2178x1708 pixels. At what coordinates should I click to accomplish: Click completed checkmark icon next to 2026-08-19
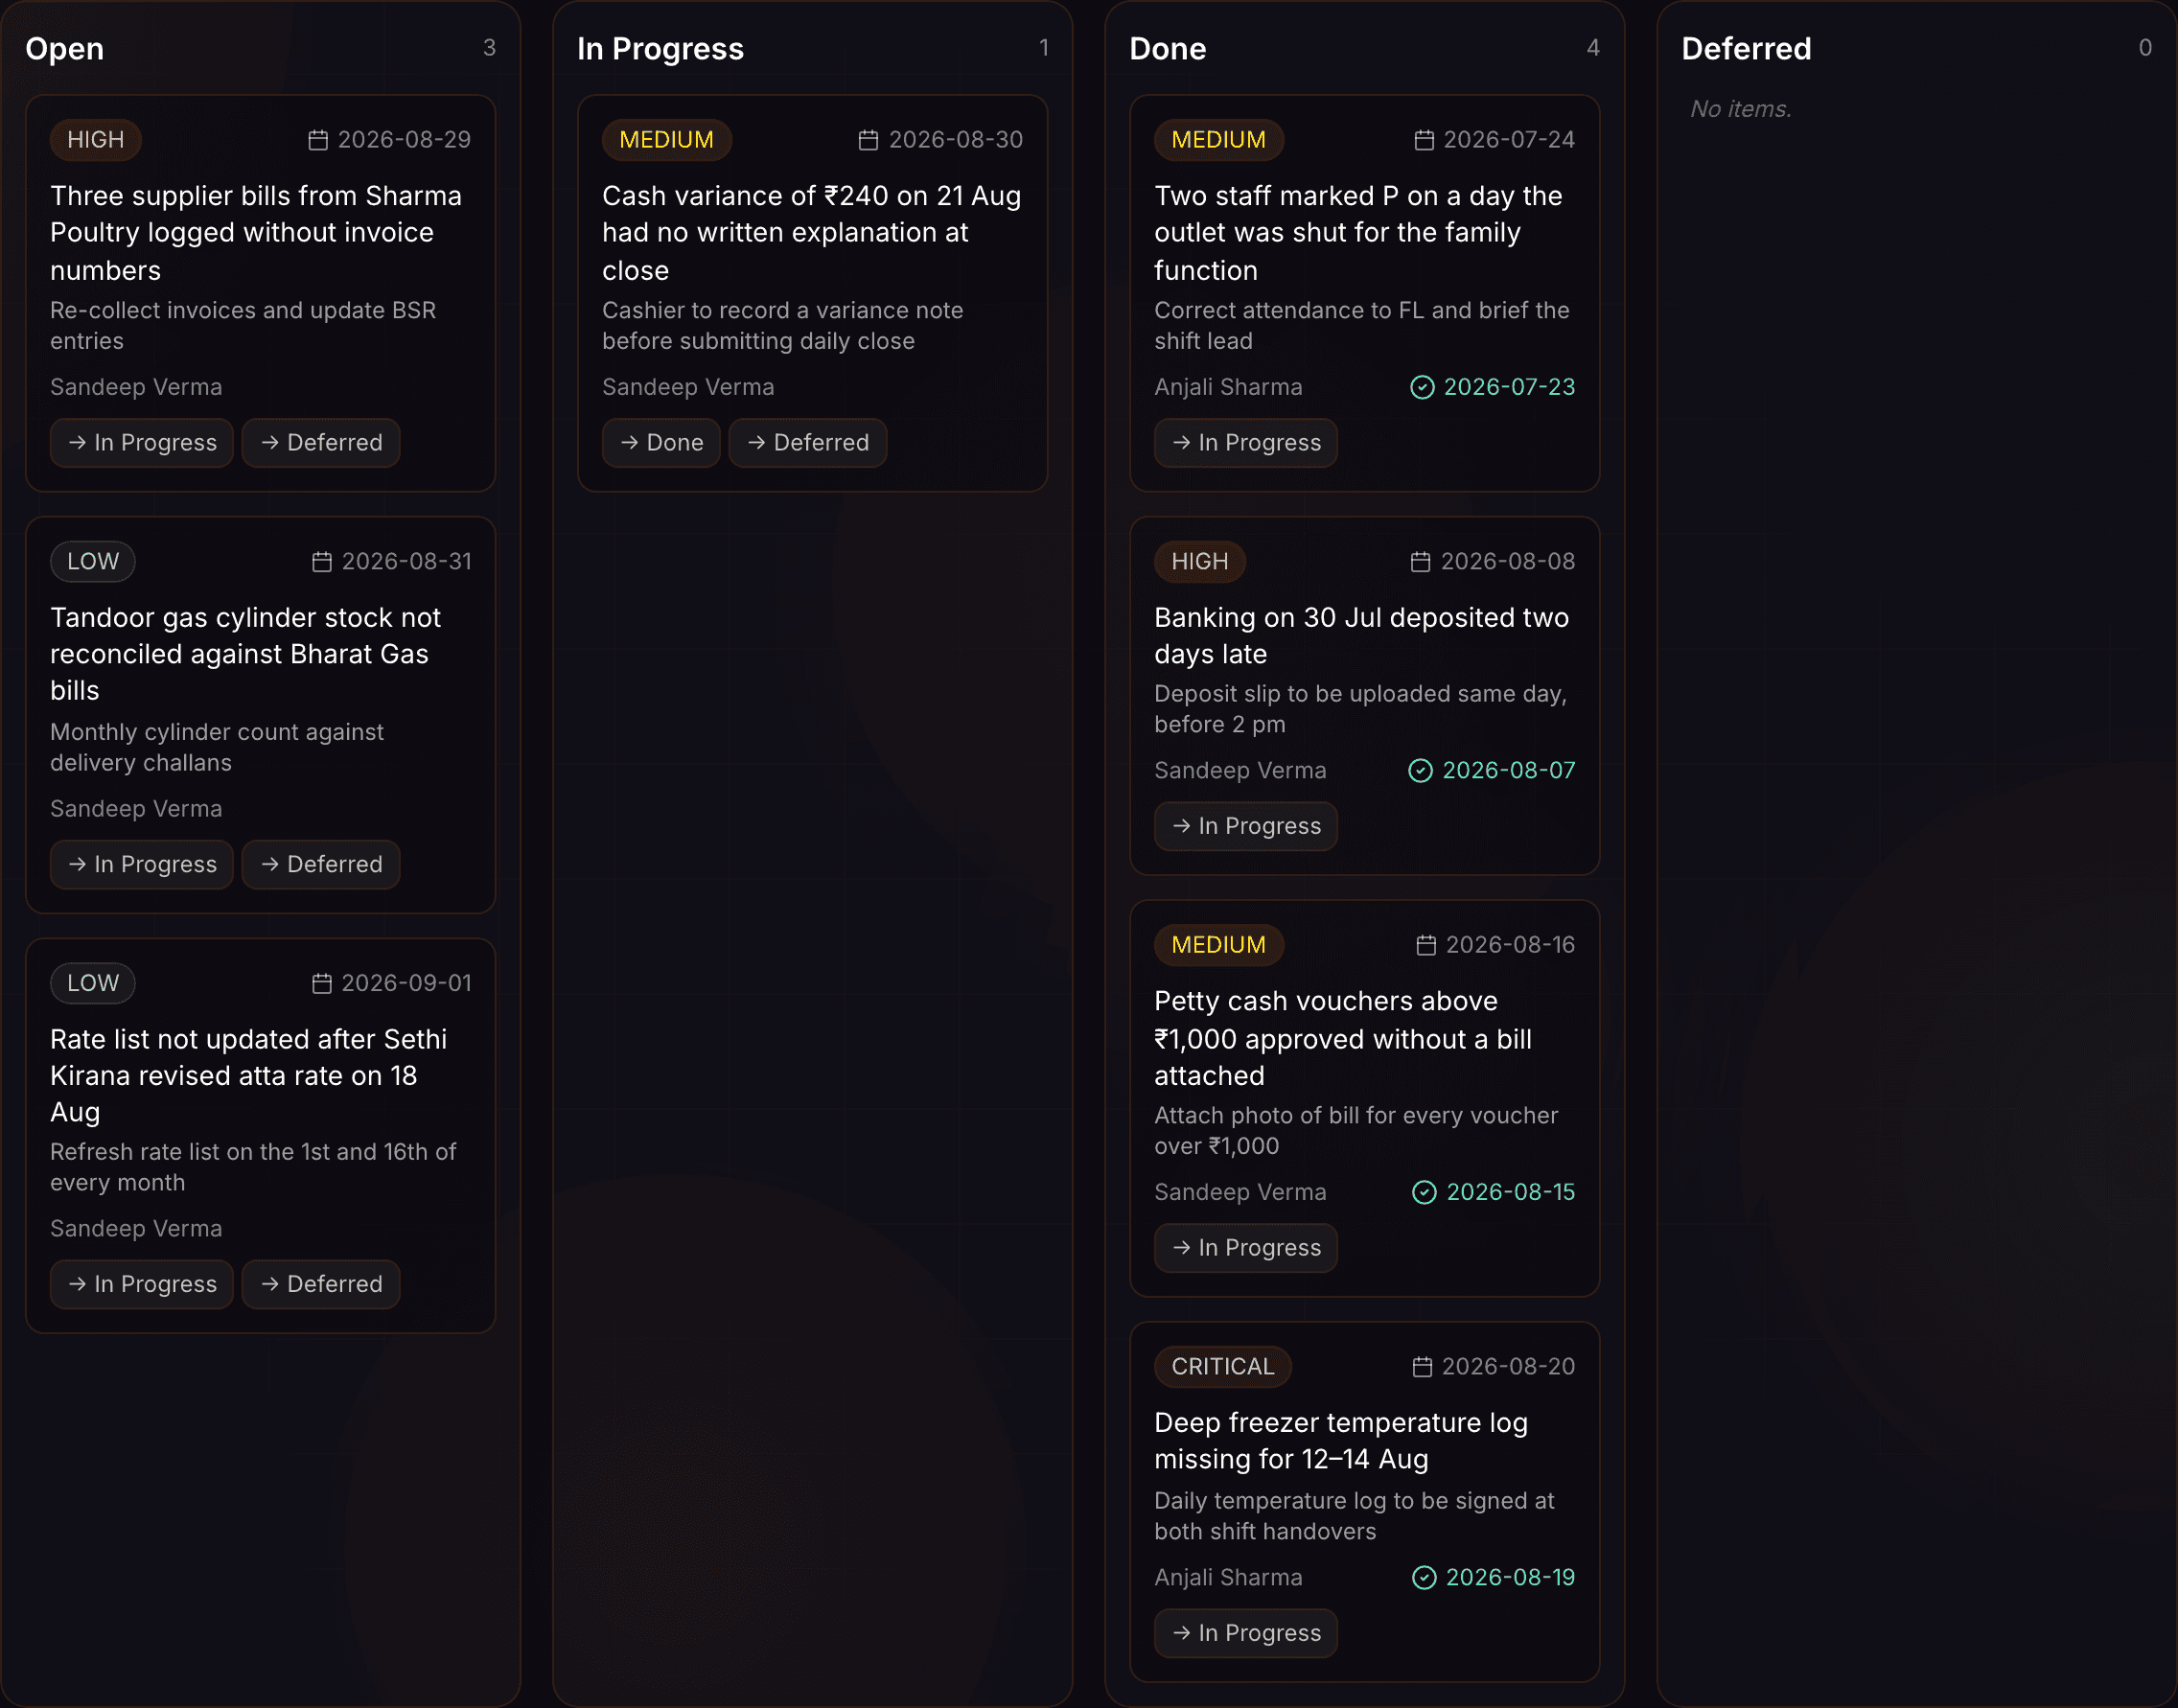1424,1578
